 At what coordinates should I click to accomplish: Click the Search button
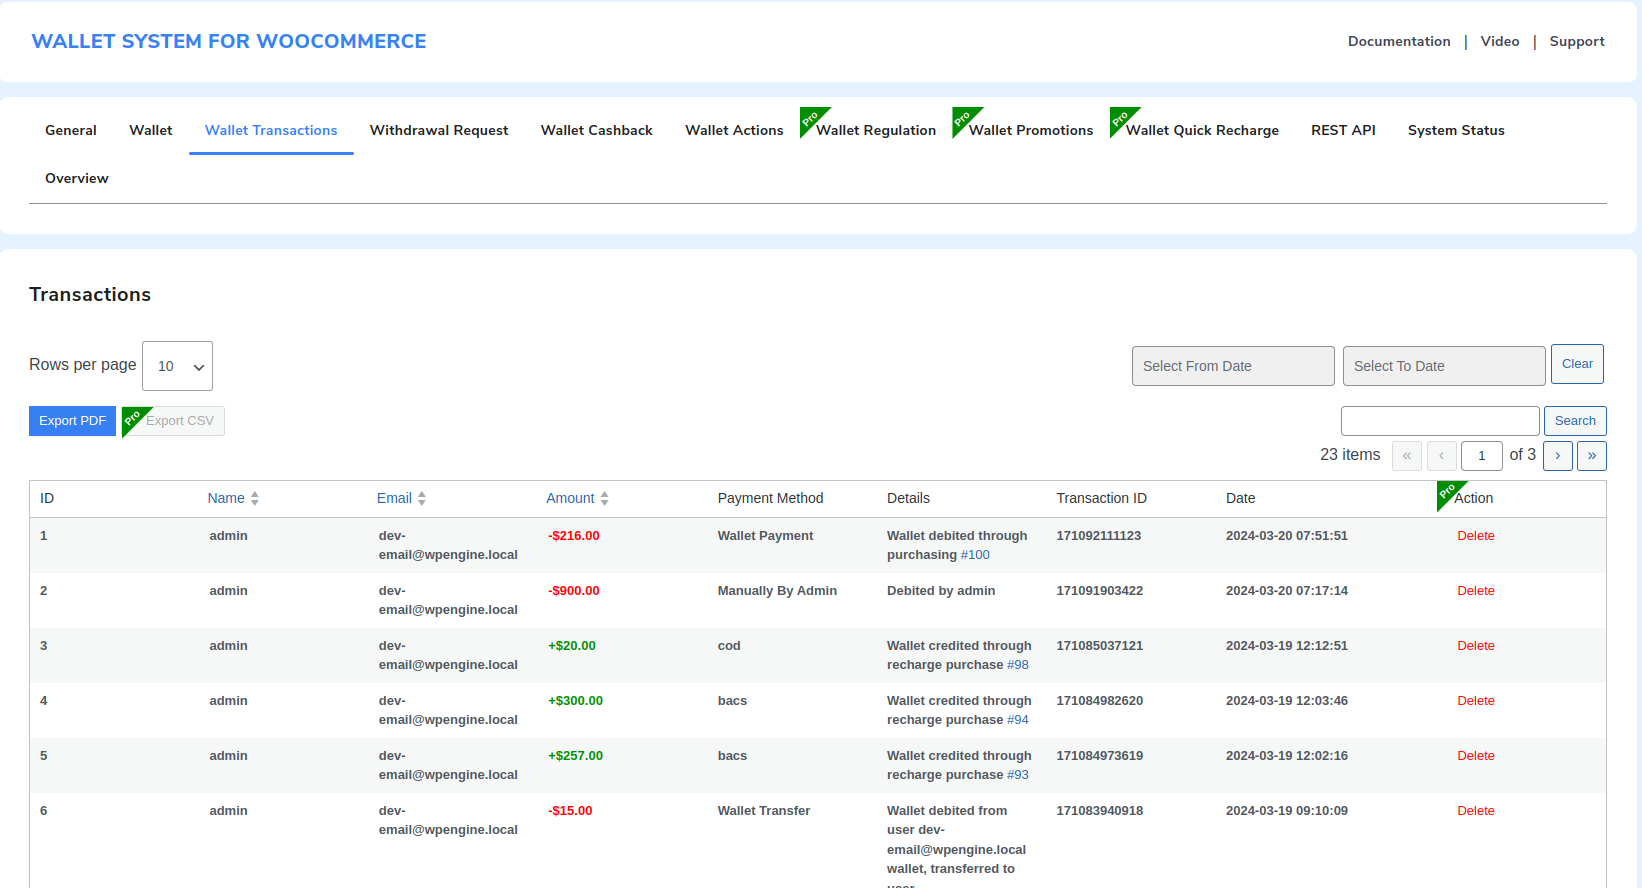(x=1575, y=421)
